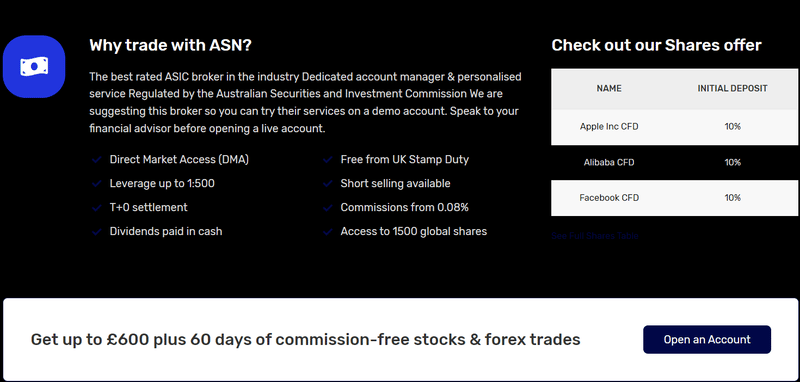
Task: Click checkmark icon beside Free from UK Stamp Duty
Action: [x=328, y=160]
